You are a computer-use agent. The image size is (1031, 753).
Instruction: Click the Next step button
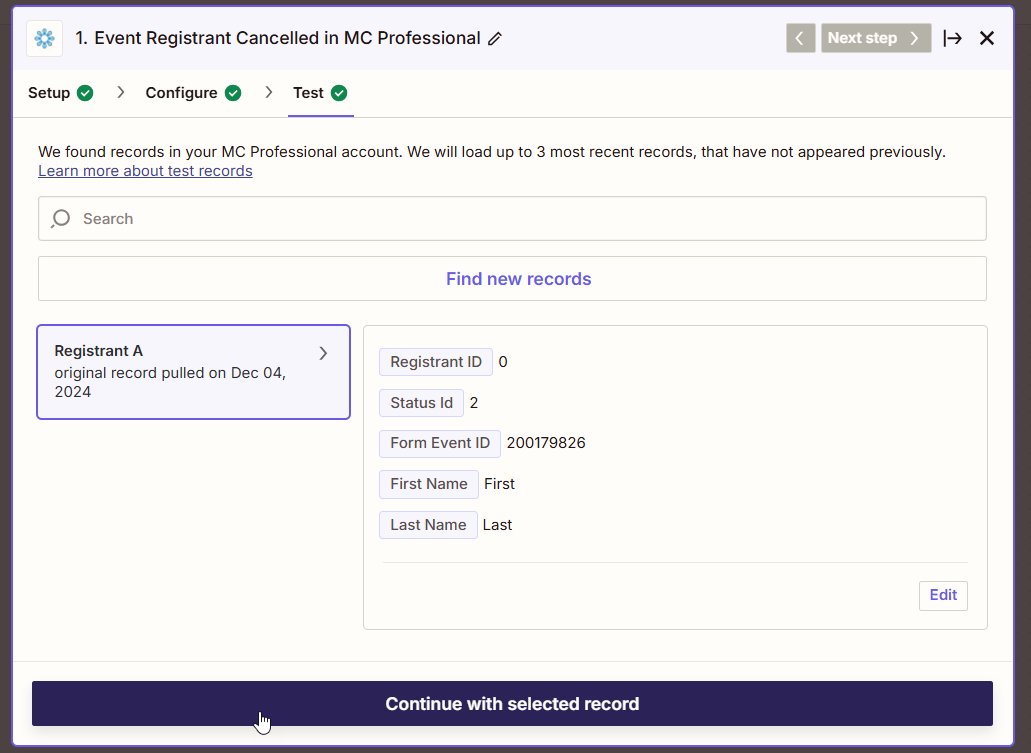point(876,38)
